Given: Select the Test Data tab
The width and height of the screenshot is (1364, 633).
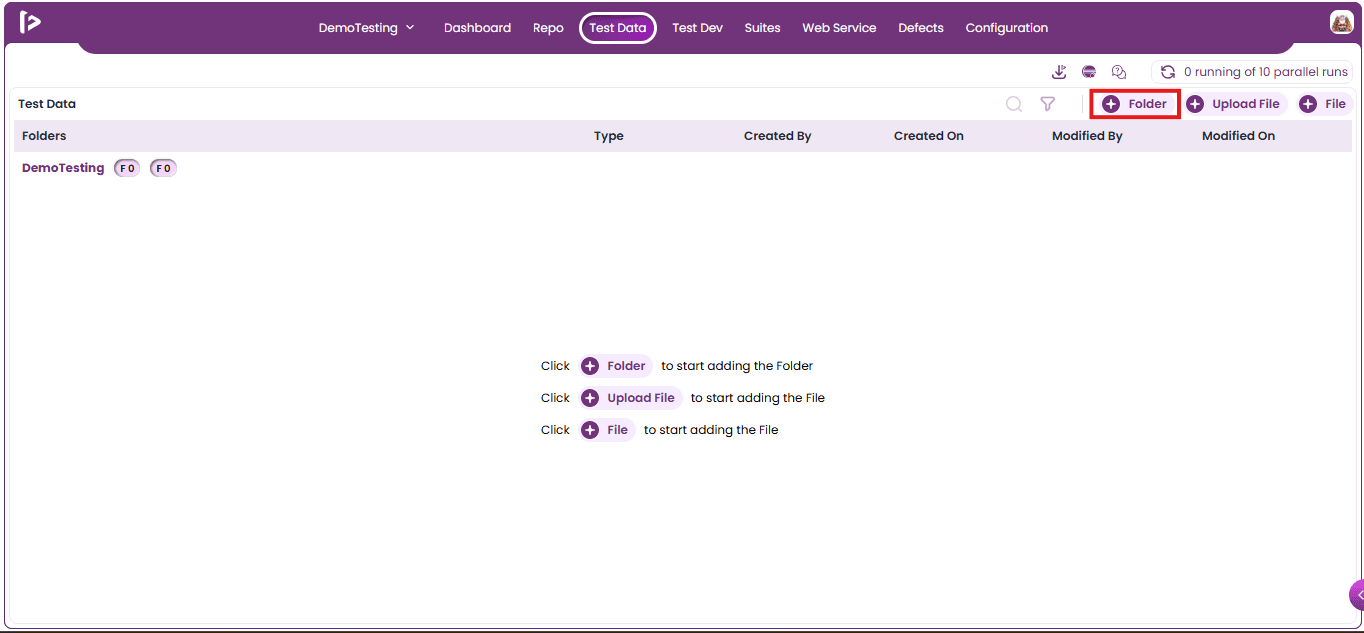Looking at the screenshot, I should tap(618, 28).
